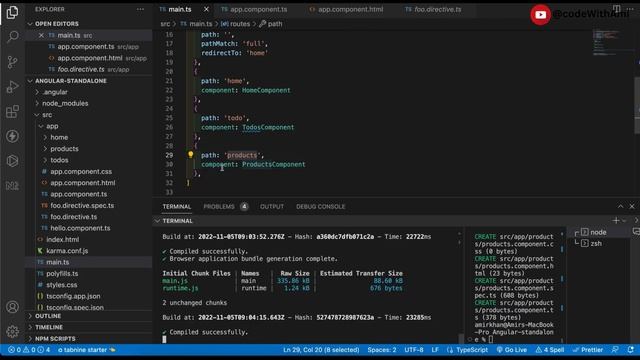
Task: Open the Search view in activity bar
Action: point(12,37)
